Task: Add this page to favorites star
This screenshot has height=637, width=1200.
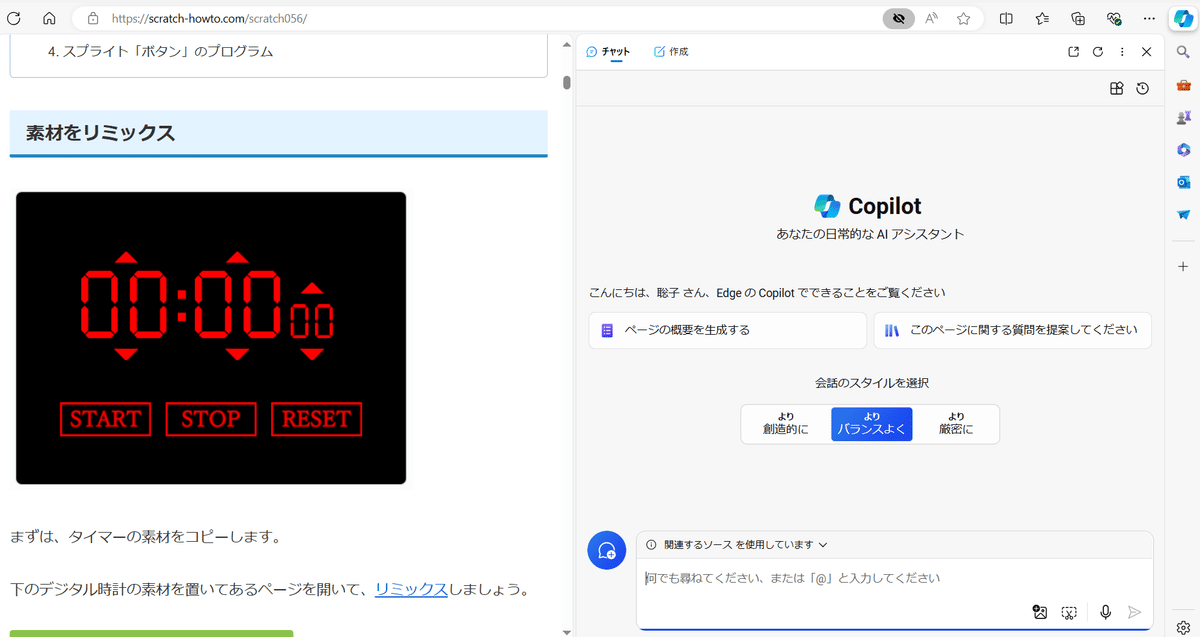Action: (x=963, y=18)
